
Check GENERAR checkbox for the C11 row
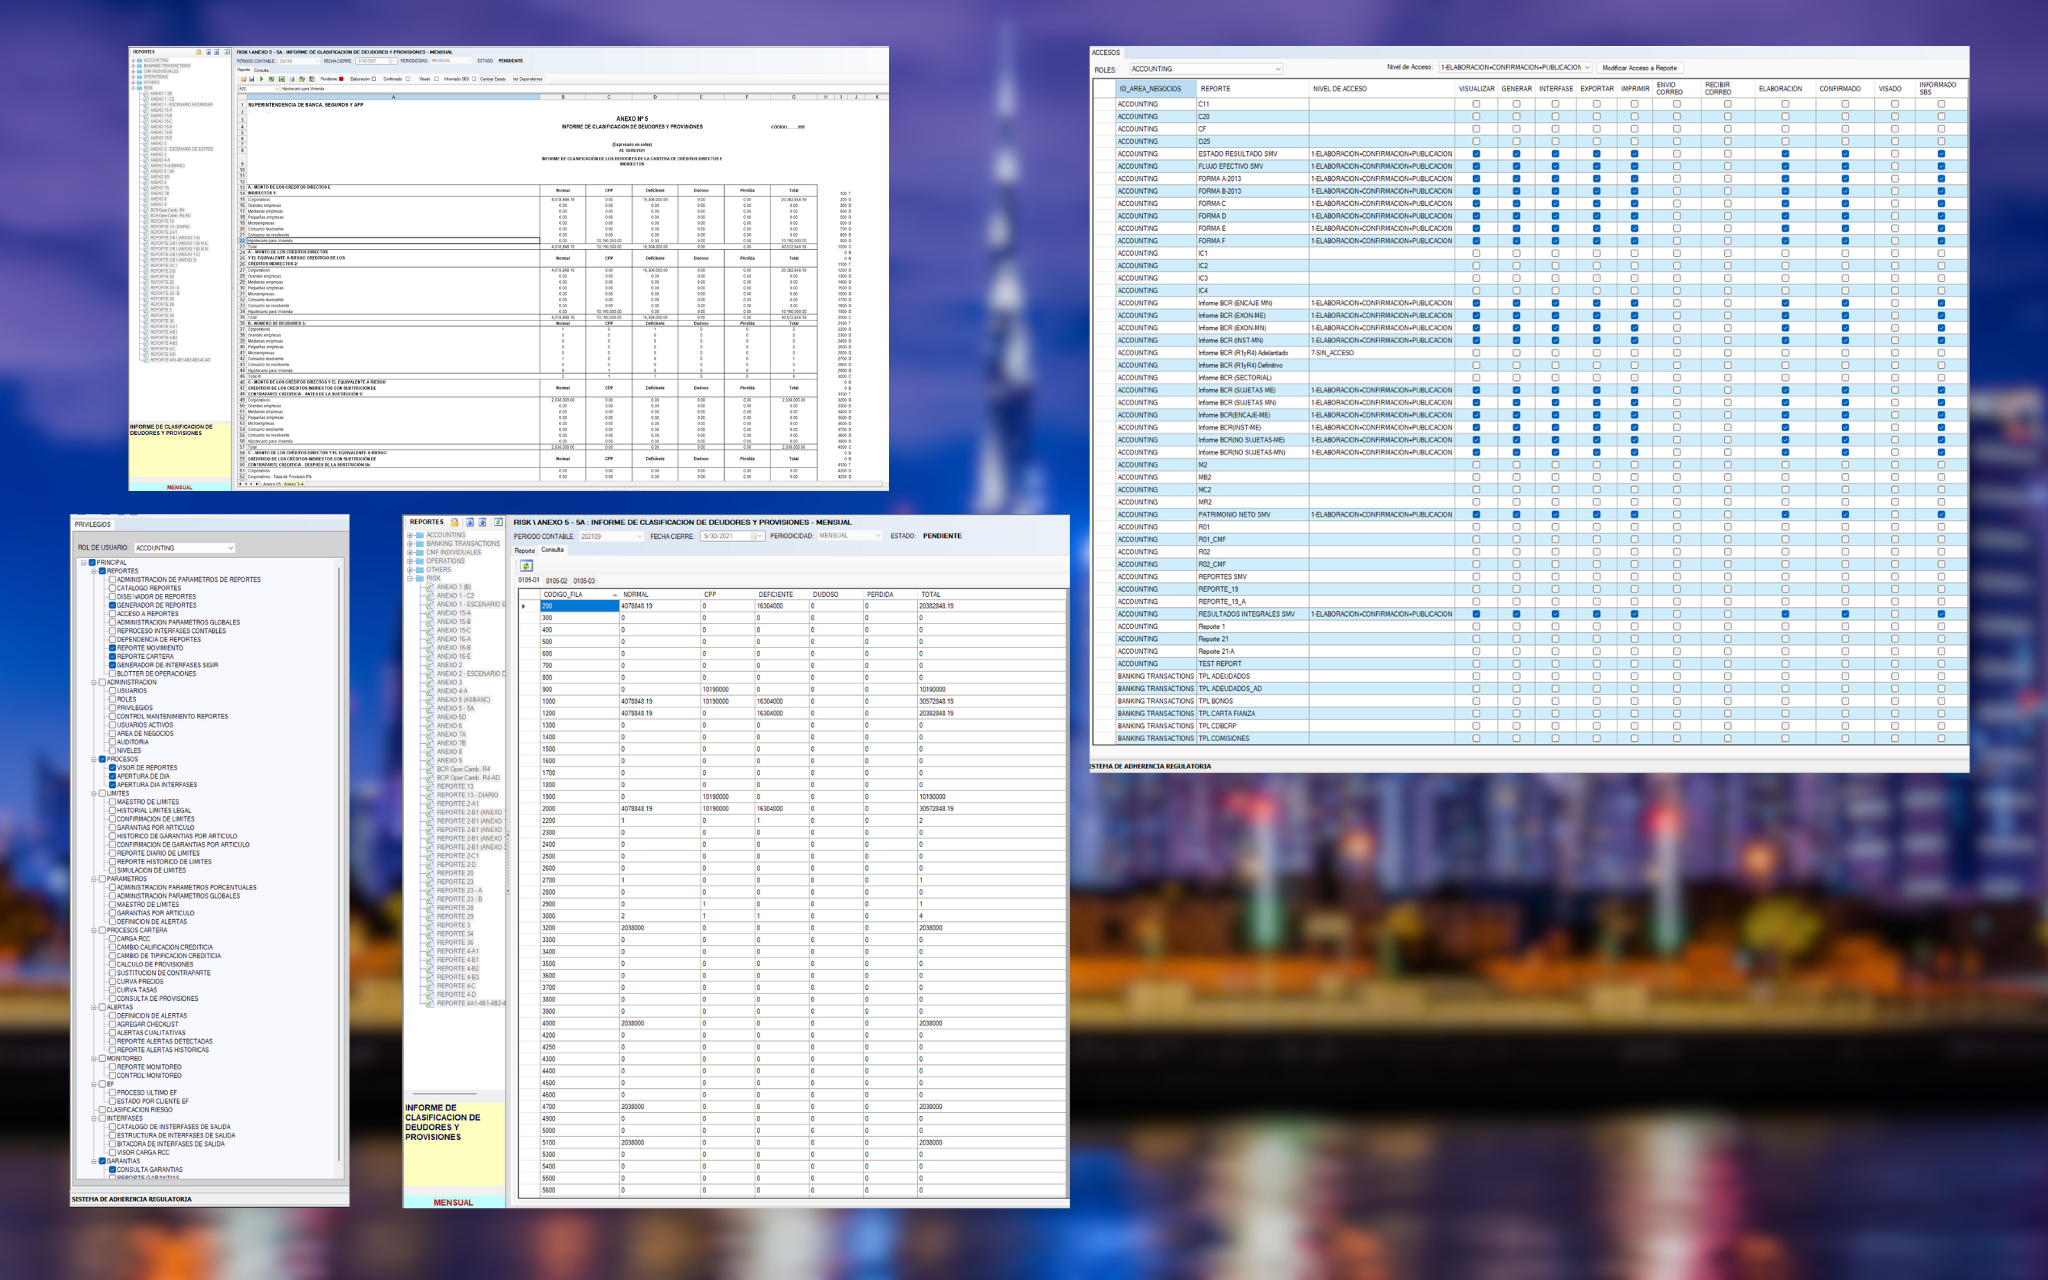point(1516,104)
